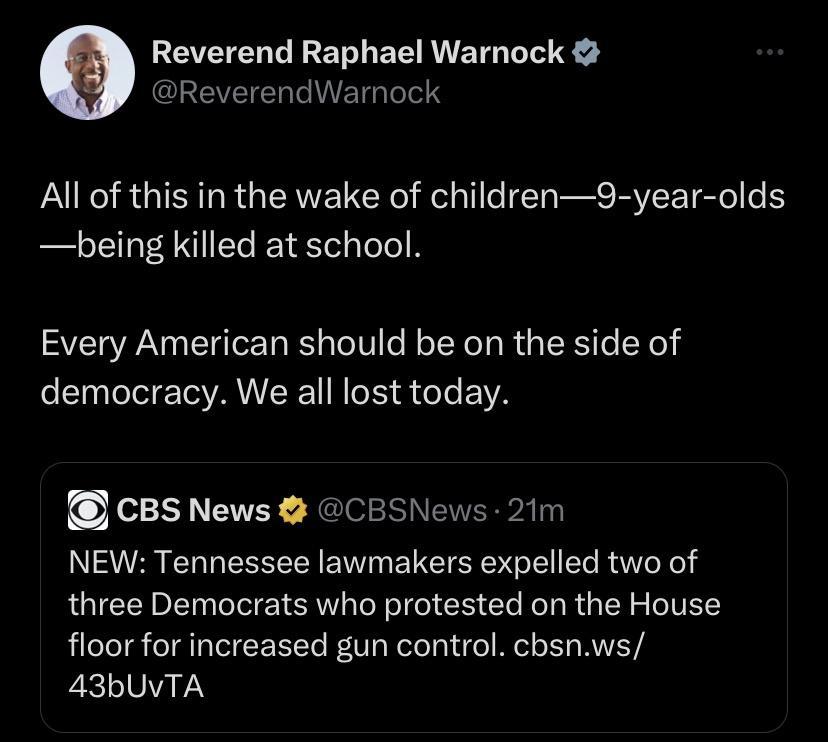
Task: View Reverend Warnock's profile picture
Action: click(x=87, y=71)
